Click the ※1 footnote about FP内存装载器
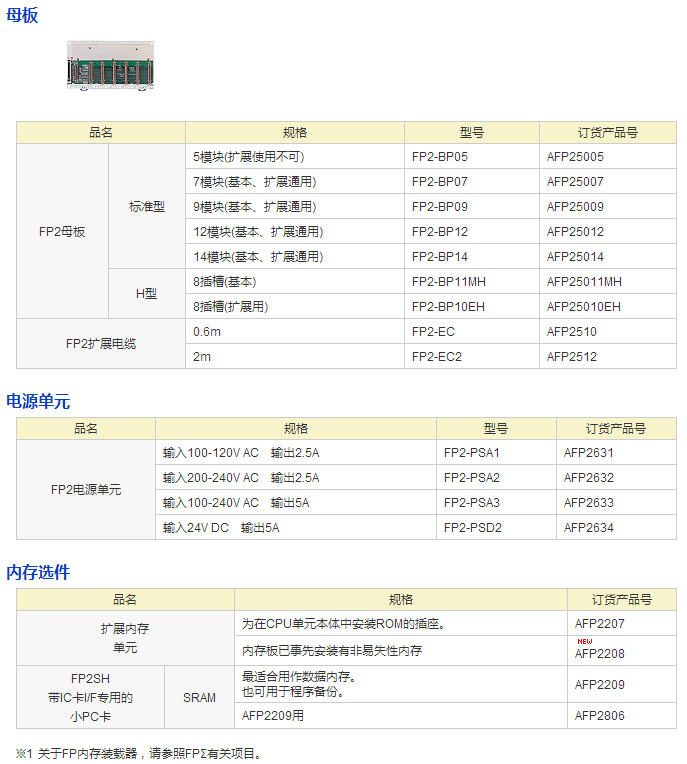 point(139,753)
